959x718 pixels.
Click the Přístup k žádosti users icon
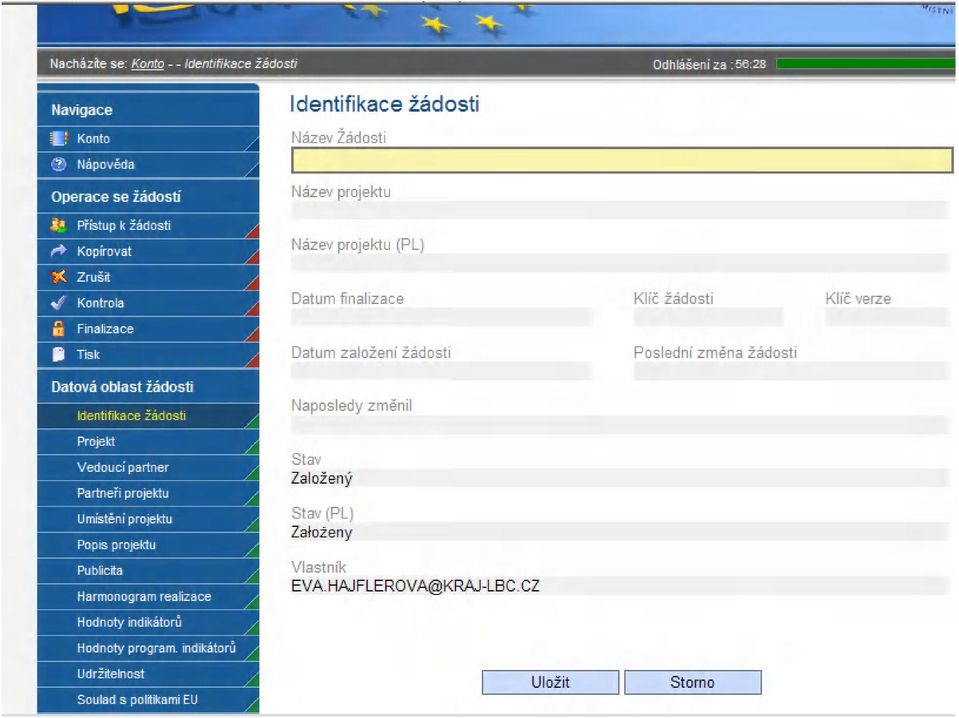click(x=59, y=226)
